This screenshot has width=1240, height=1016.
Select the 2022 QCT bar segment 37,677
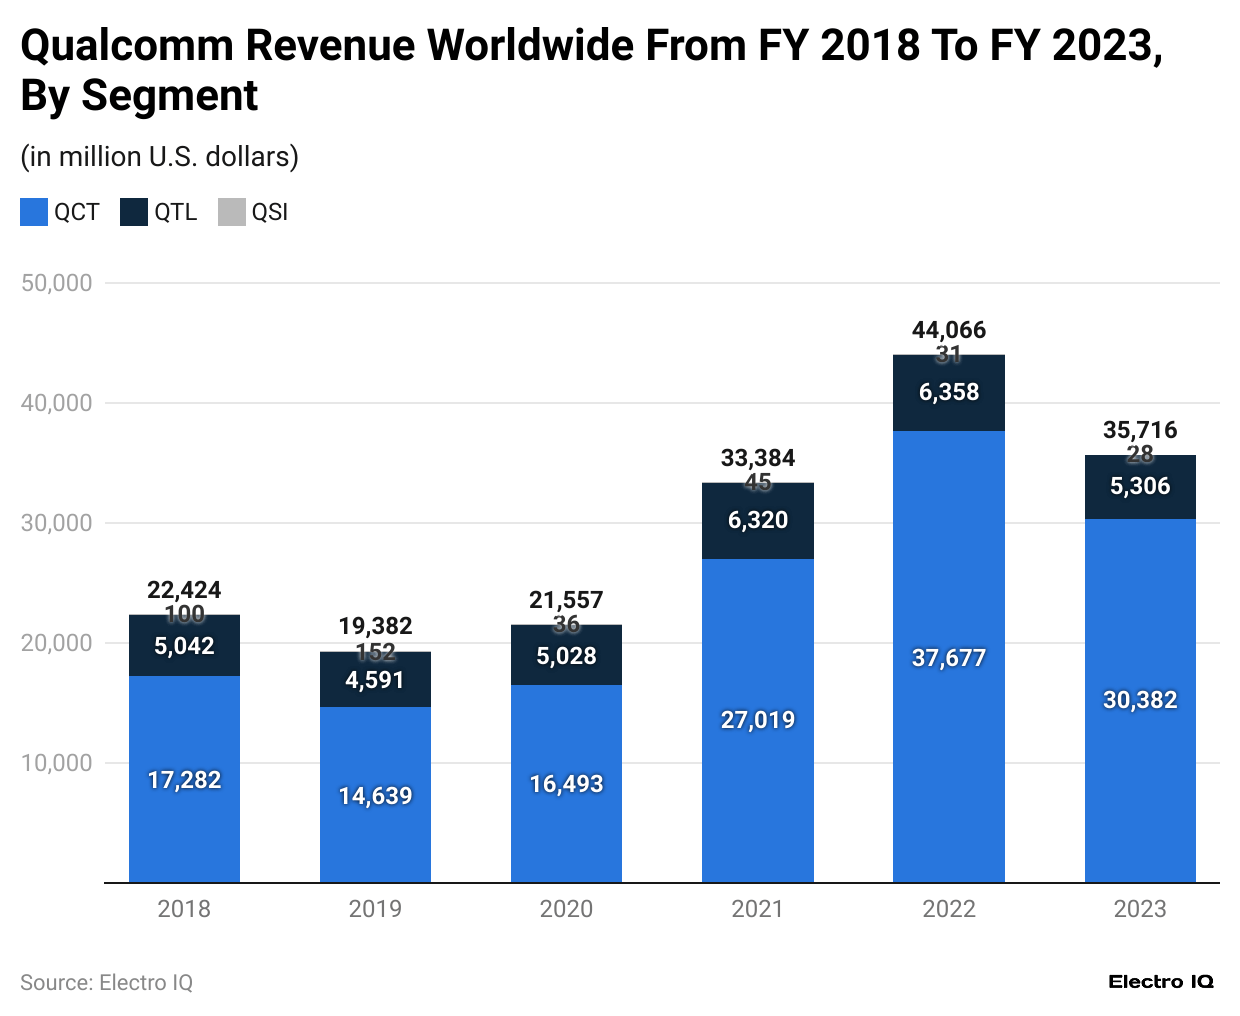[948, 657]
